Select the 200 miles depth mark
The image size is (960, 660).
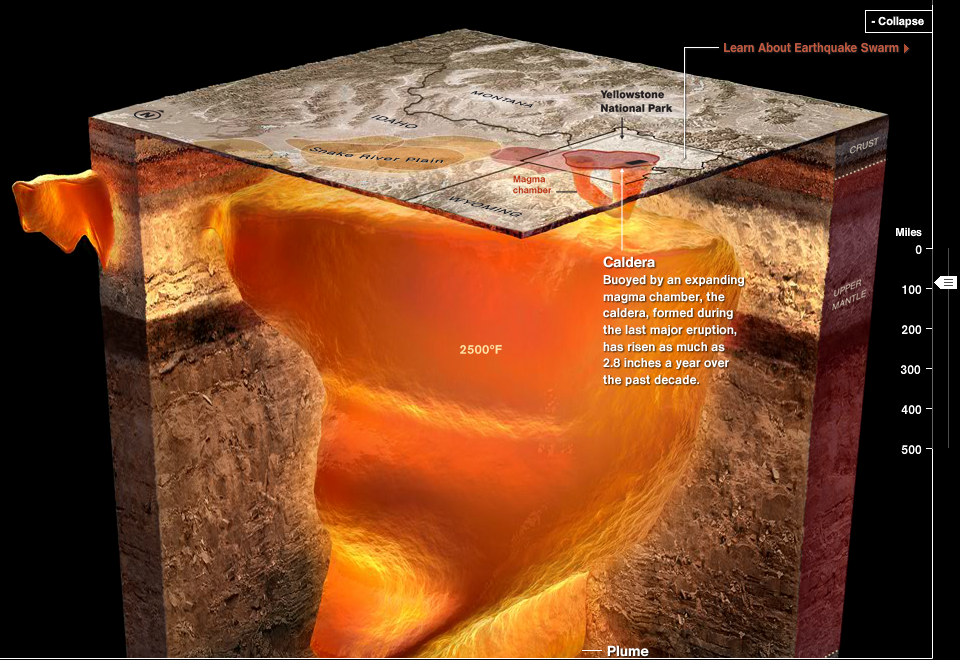[x=910, y=330]
